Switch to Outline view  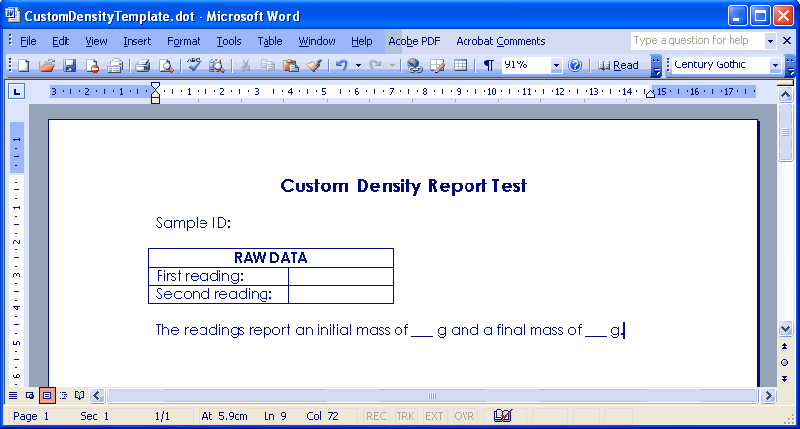[x=63, y=395]
